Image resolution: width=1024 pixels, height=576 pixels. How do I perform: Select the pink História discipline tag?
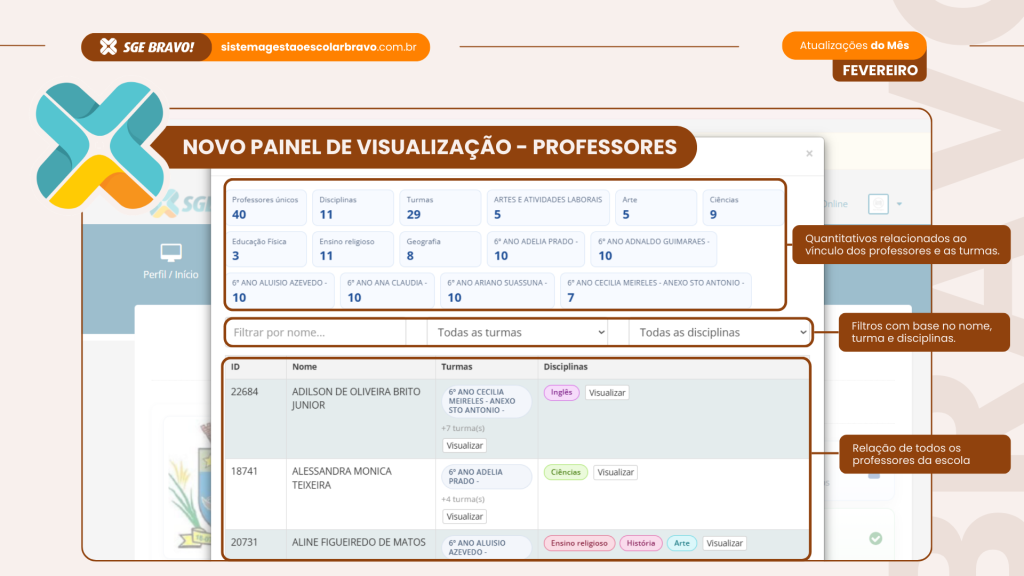(640, 543)
